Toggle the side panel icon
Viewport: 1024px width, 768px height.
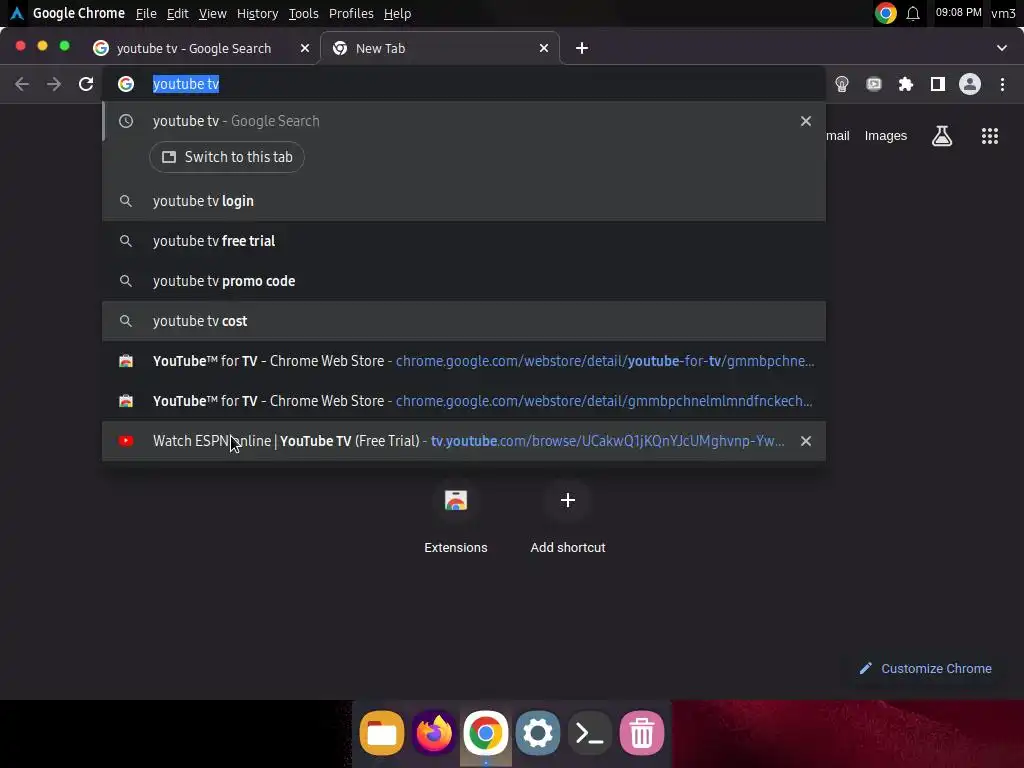coord(938,84)
